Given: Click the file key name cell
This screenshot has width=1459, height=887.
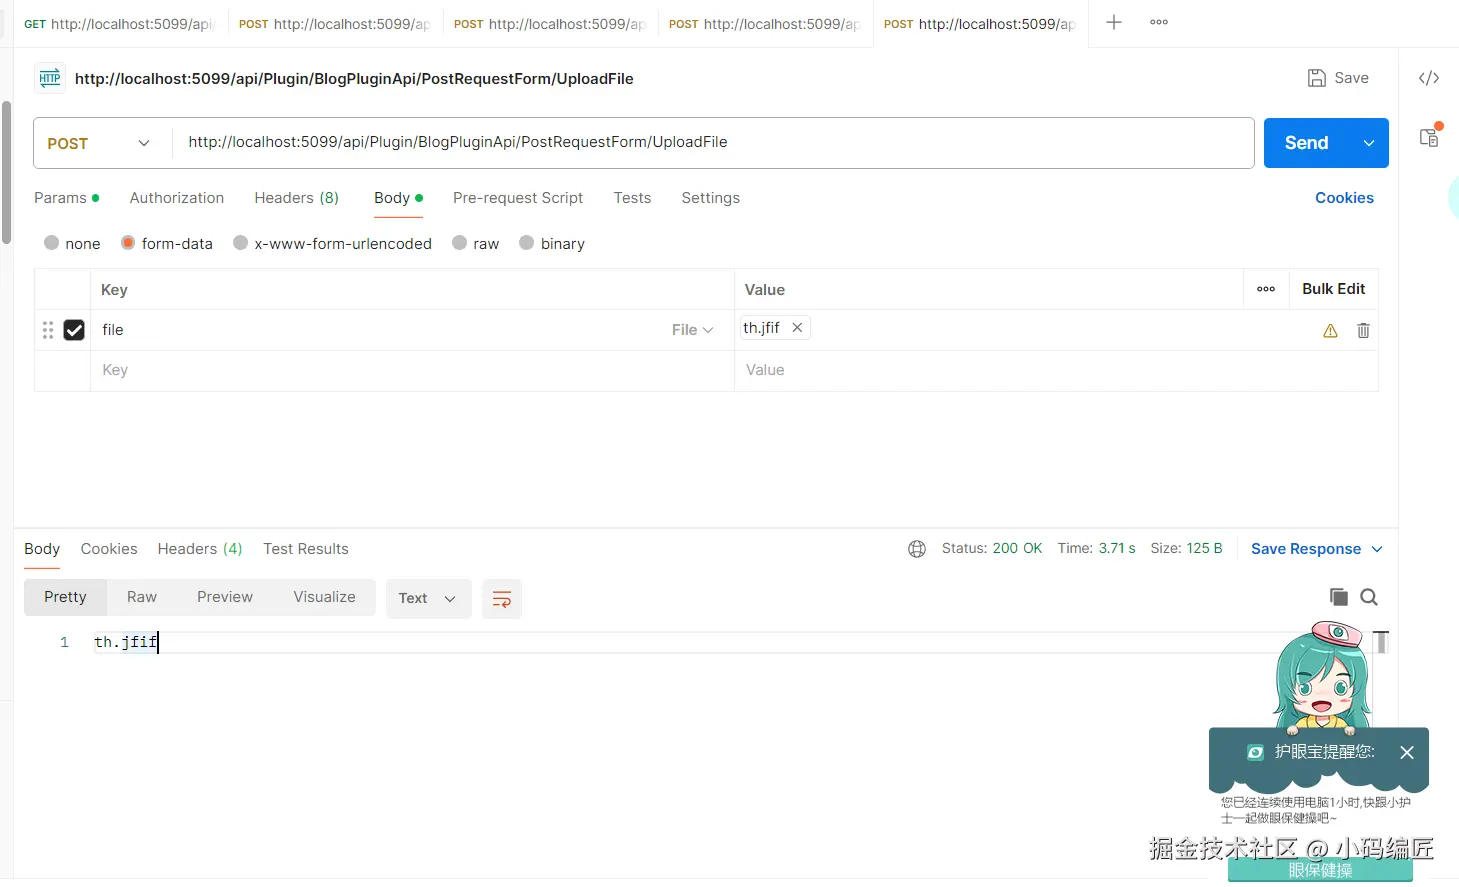Looking at the screenshot, I should [x=380, y=330].
